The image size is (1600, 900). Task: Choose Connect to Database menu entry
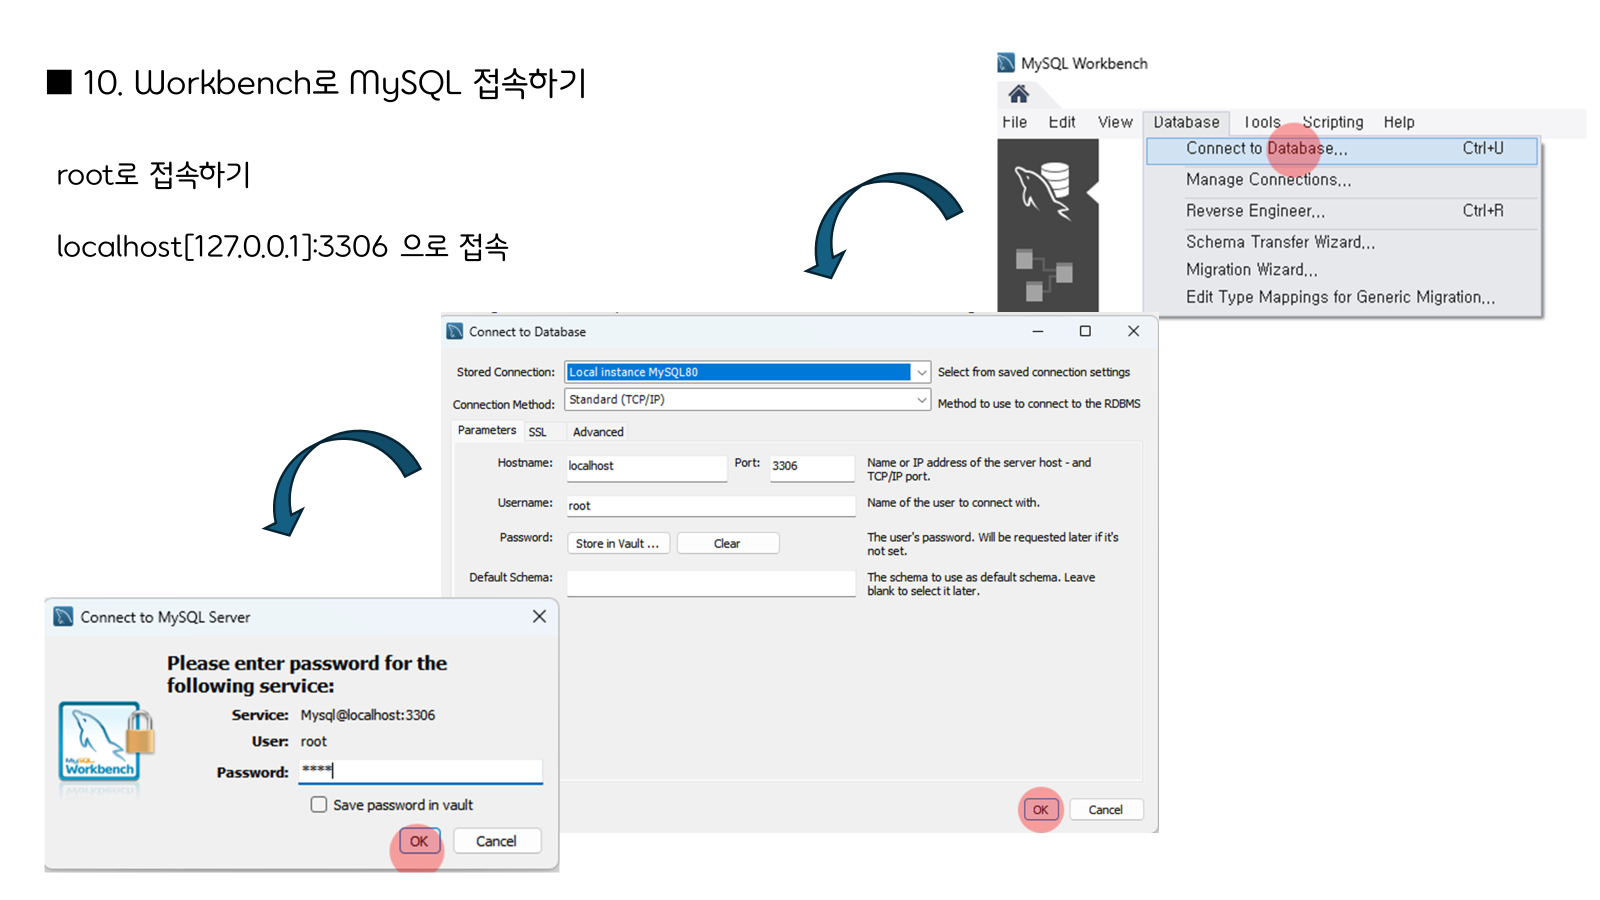pyautogui.click(x=1341, y=149)
